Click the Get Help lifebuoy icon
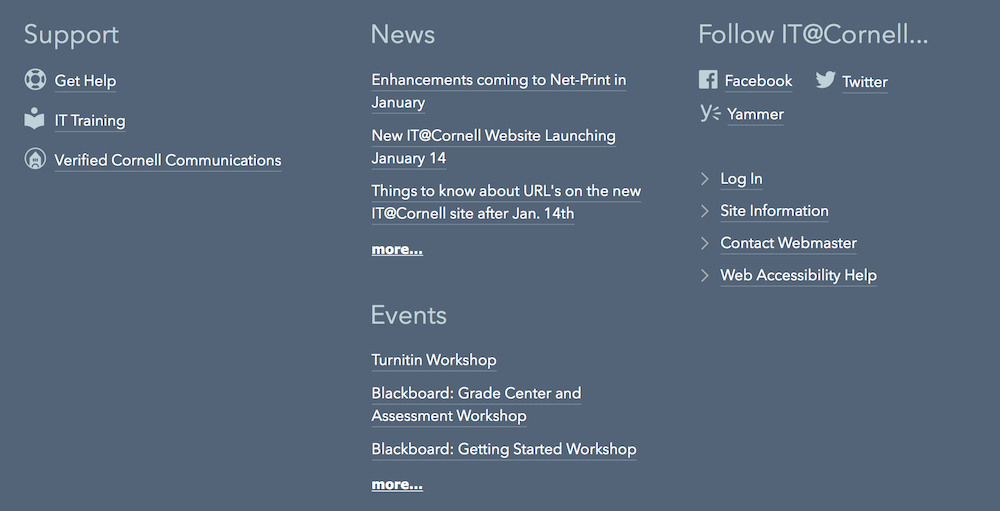1000x511 pixels. pos(35,79)
